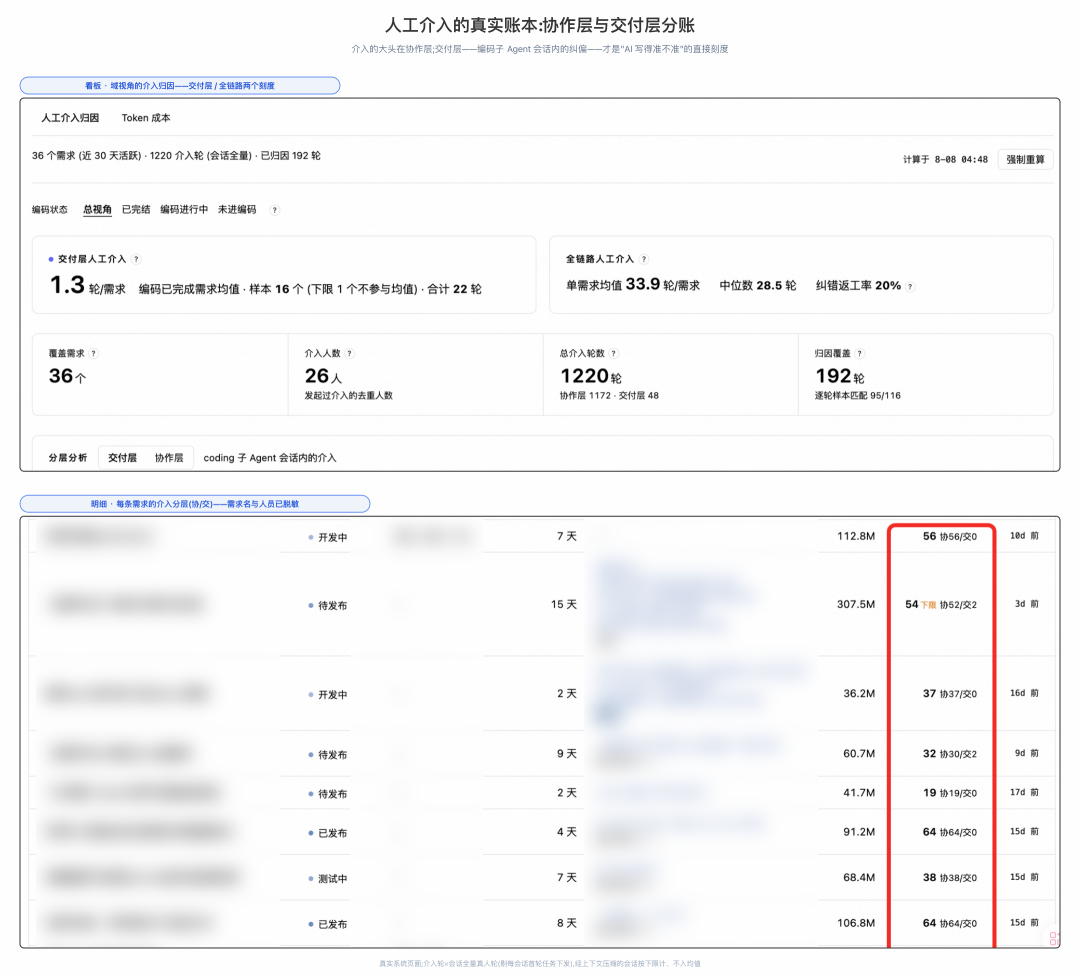
Task: Click 开发中 status in the 112.8M row
Action: tap(328, 537)
